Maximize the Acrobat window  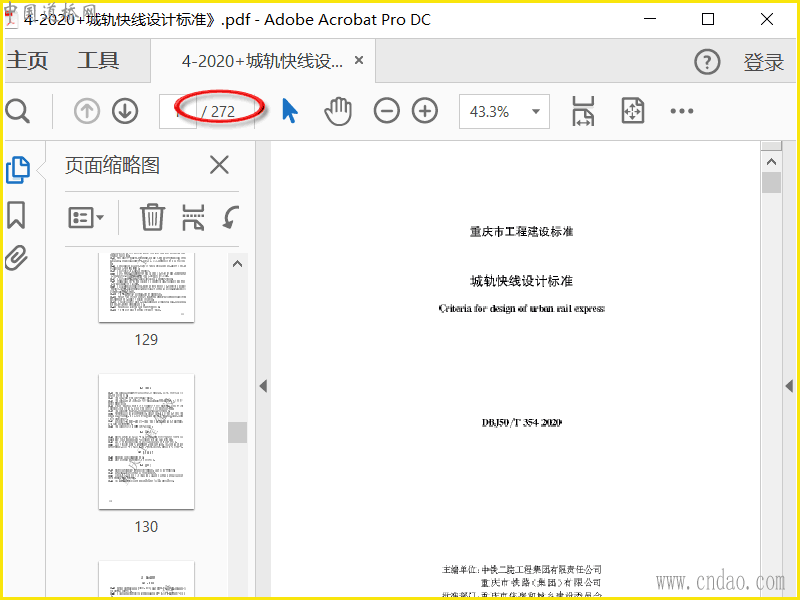[x=708, y=19]
